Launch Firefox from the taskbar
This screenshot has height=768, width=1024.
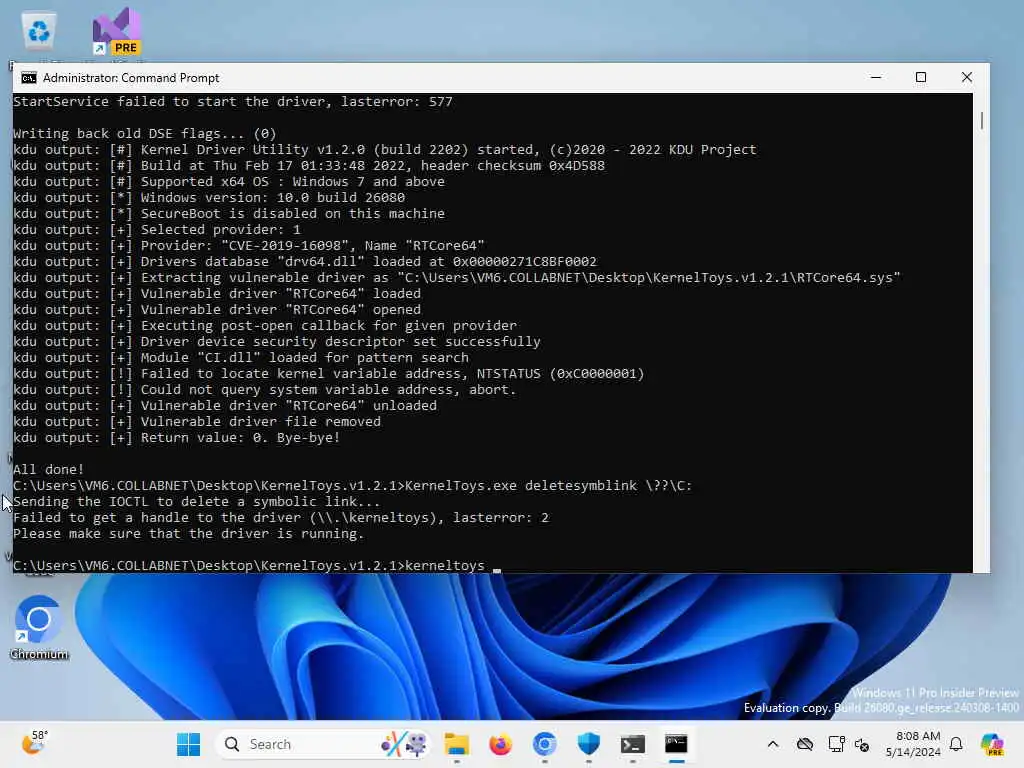tap(500, 744)
